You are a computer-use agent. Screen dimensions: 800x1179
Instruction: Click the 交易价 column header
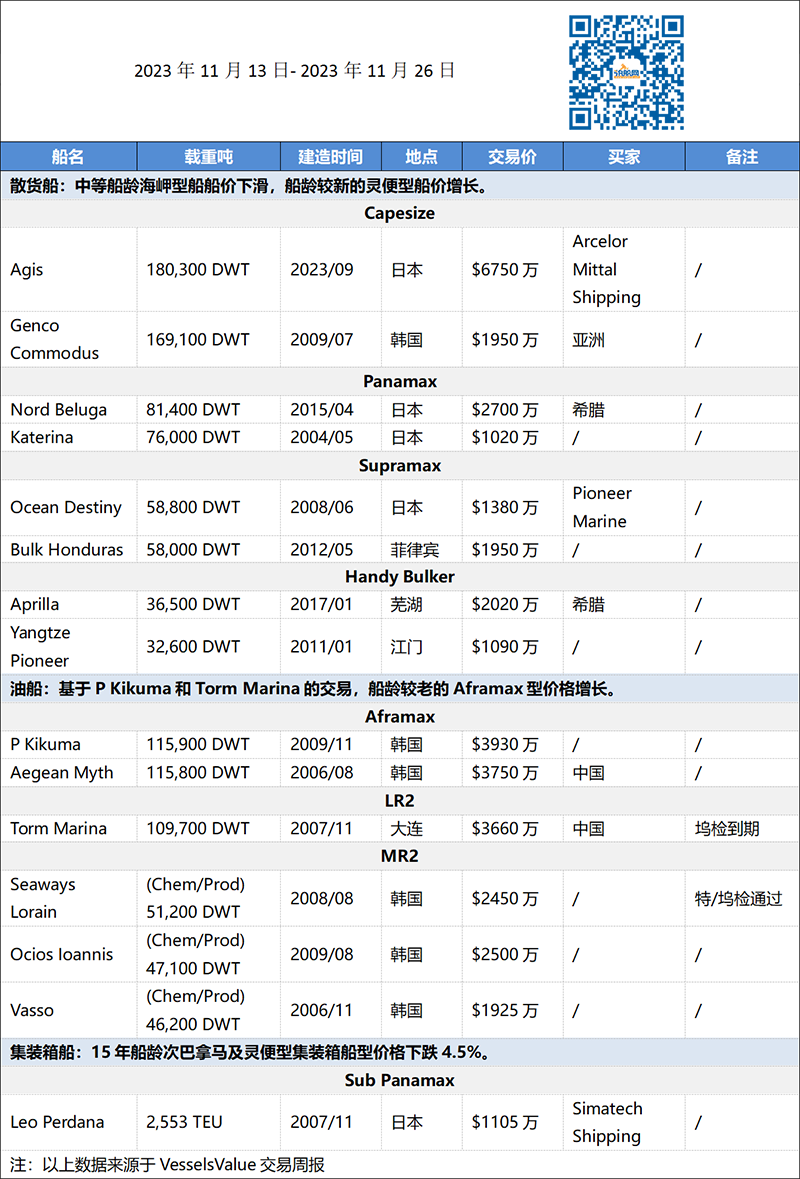pos(513,156)
